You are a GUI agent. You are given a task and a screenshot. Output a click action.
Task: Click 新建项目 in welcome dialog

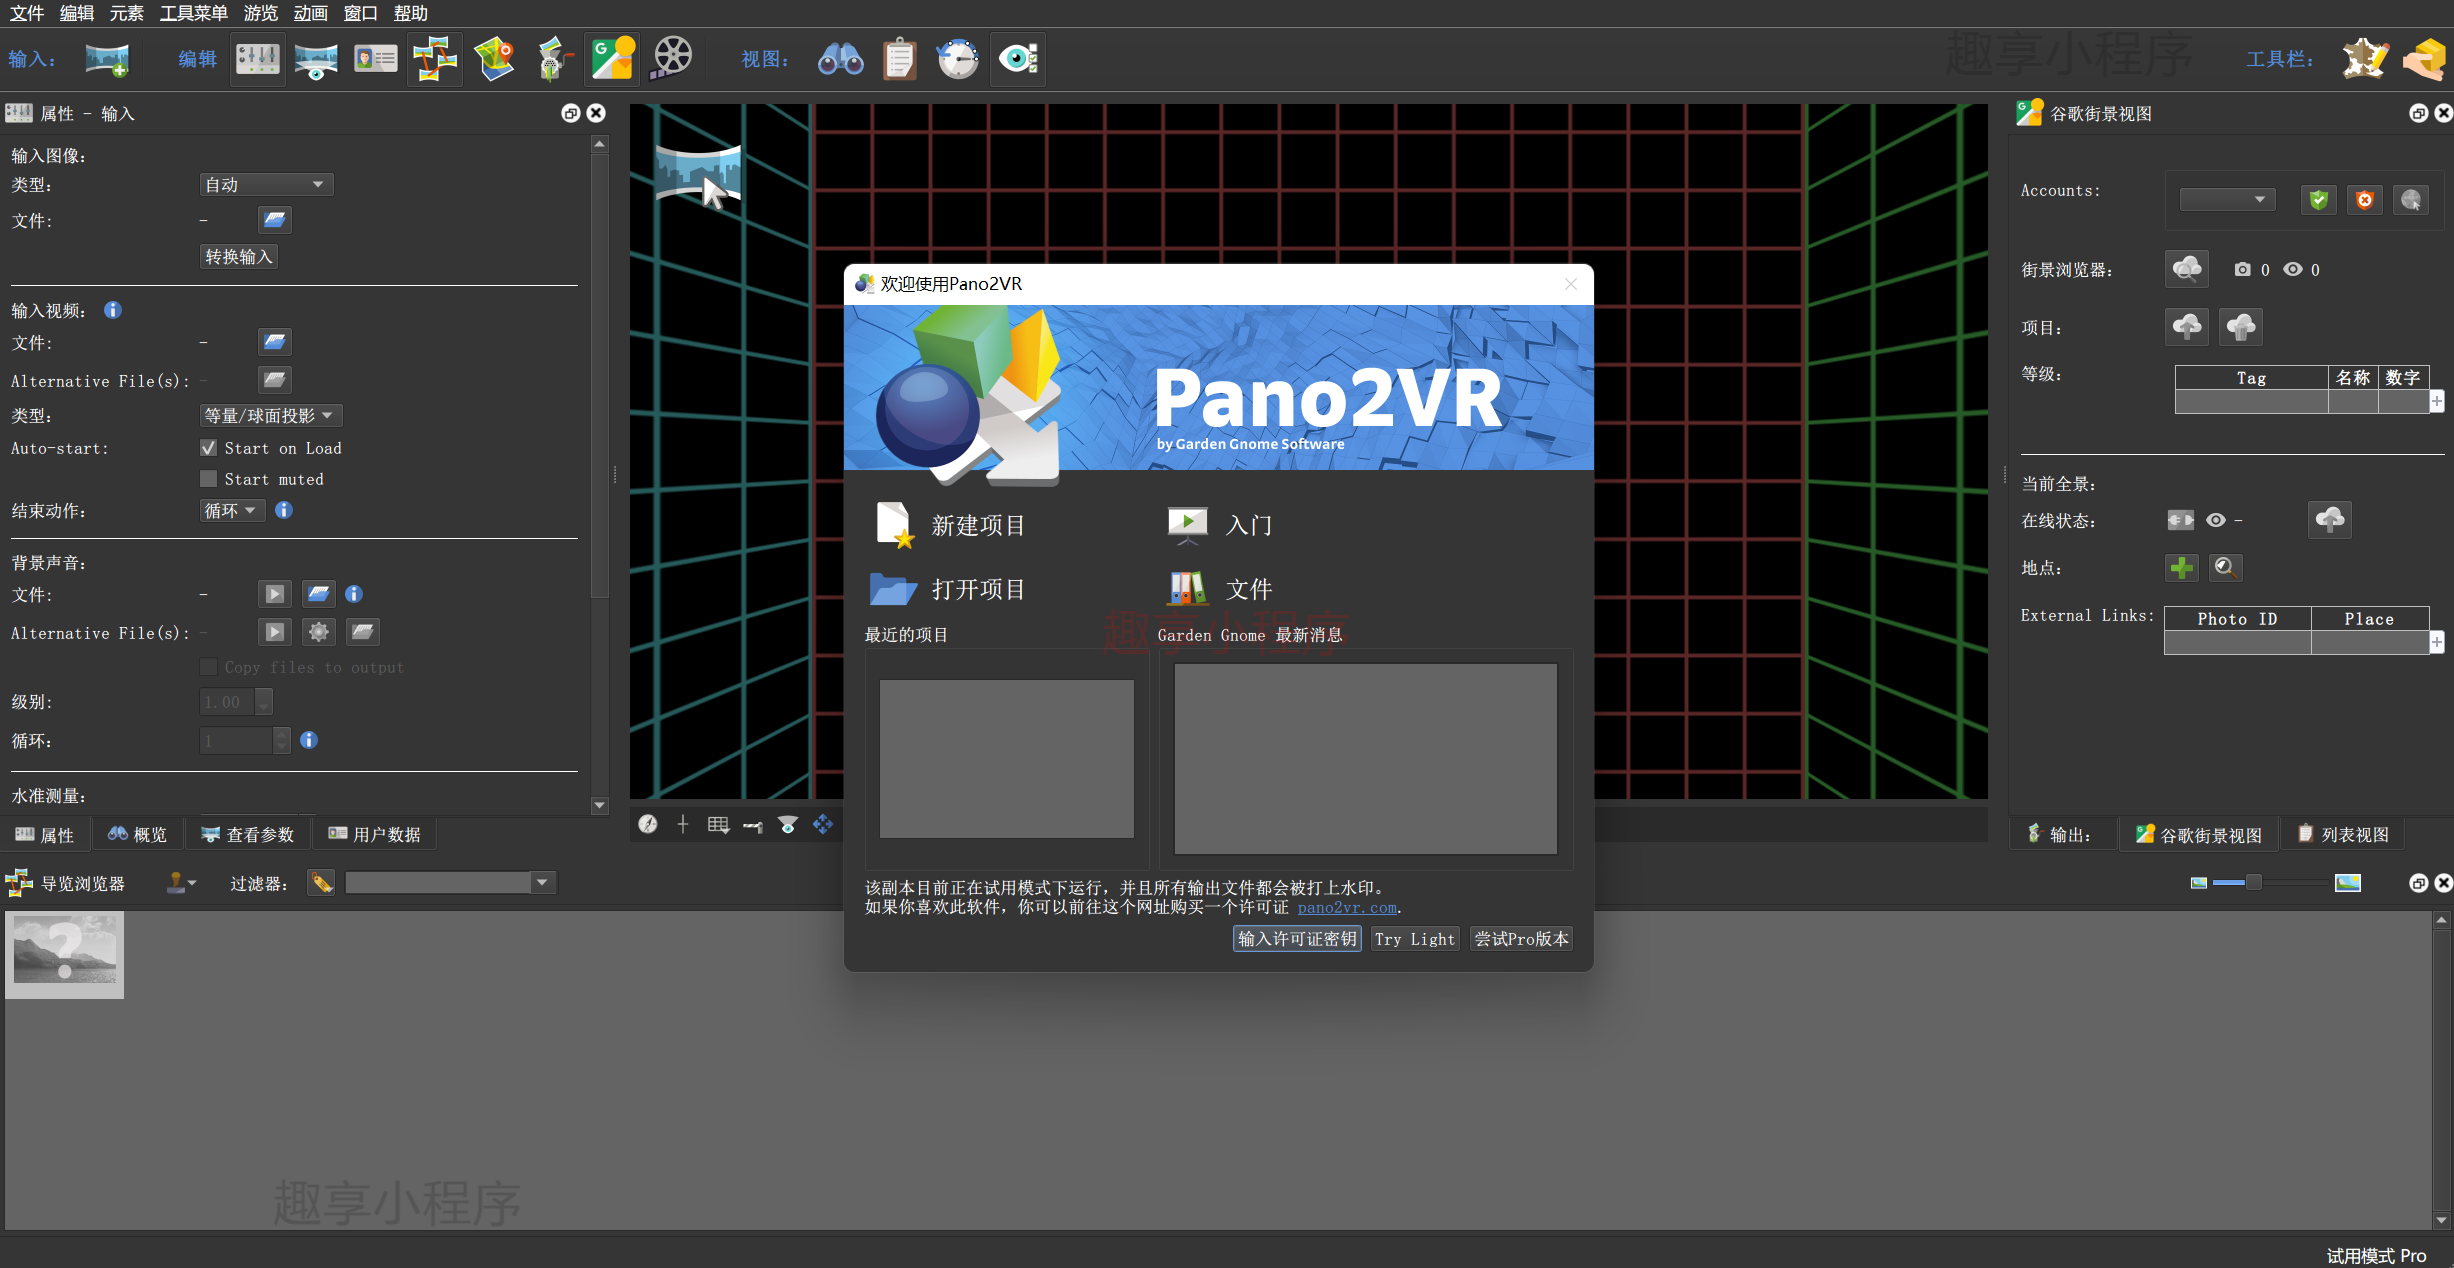pyautogui.click(x=950, y=526)
